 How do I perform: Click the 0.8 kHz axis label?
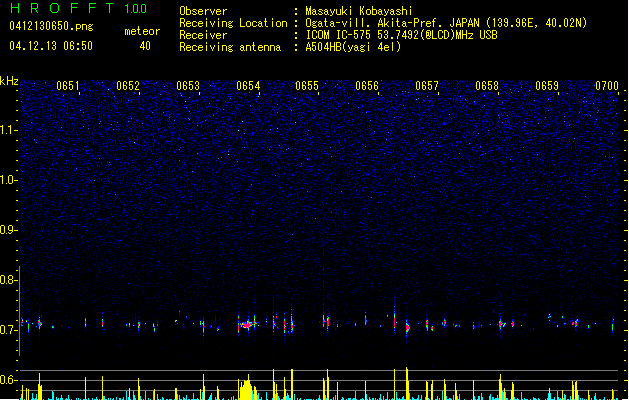[x=8, y=280]
